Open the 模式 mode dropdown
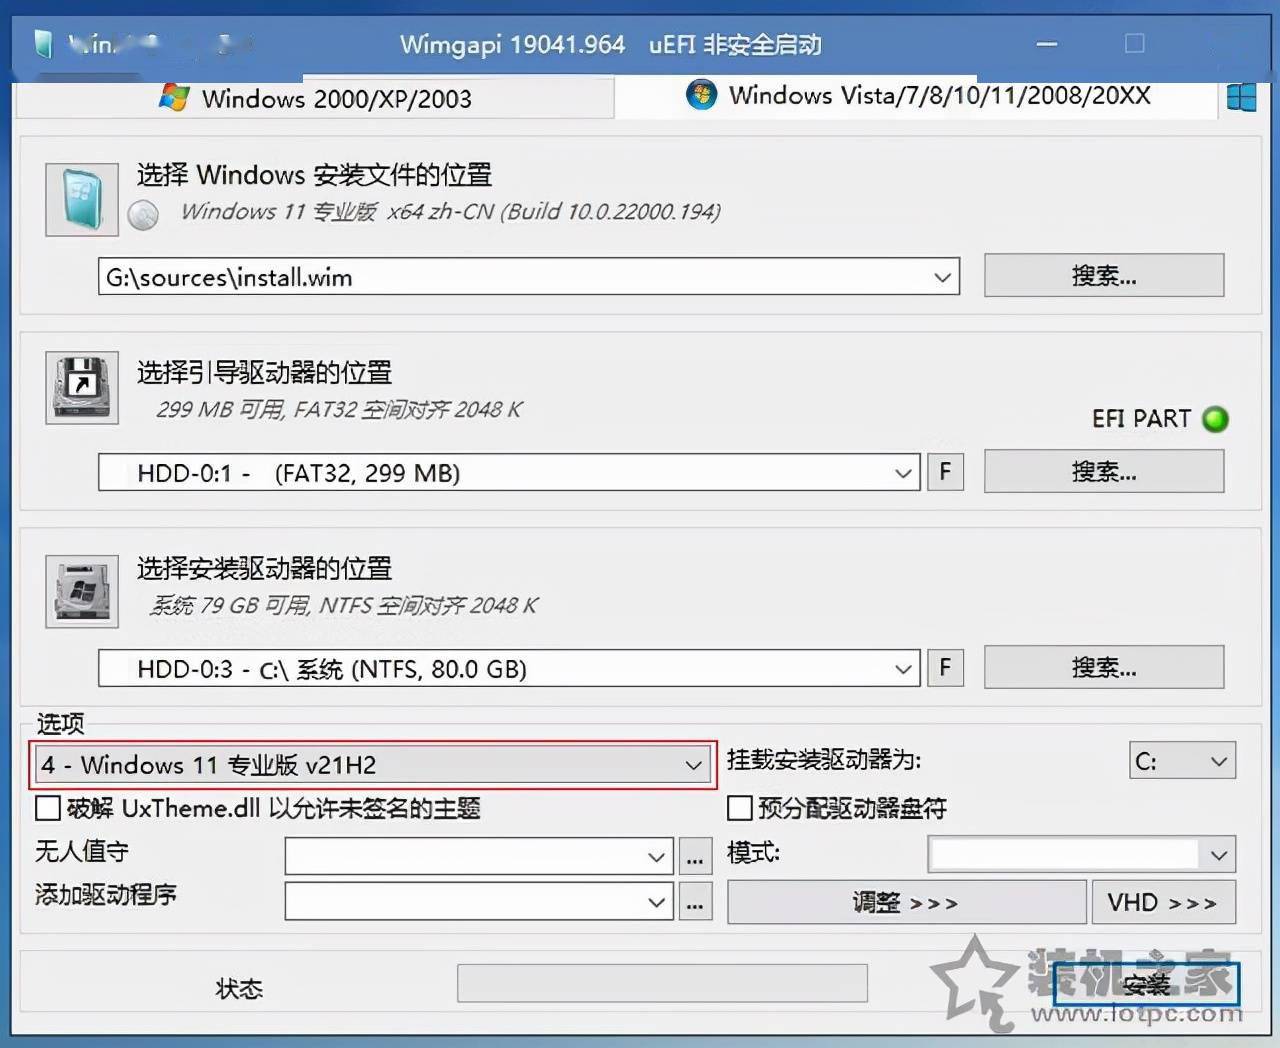 [1082, 854]
